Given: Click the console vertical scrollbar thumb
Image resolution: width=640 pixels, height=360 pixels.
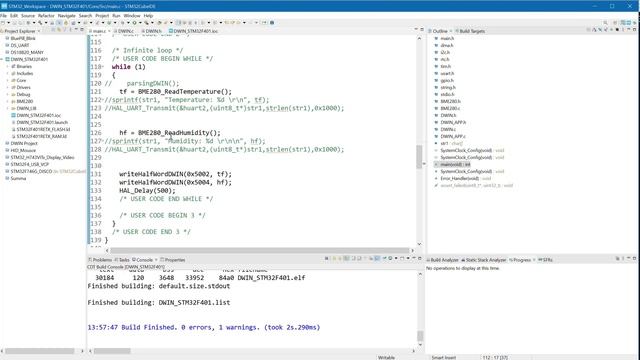Looking at the screenshot, I should (x=420, y=336).
